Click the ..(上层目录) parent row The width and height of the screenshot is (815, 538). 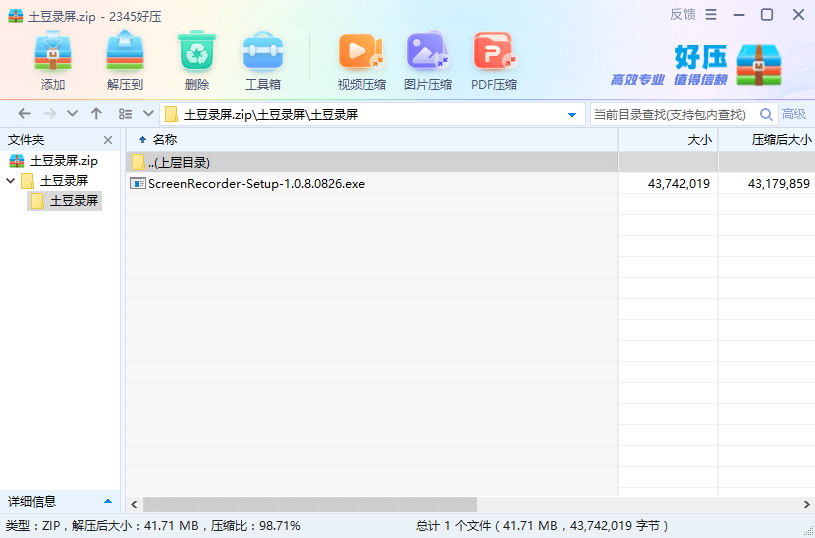click(x=372, y=162)
